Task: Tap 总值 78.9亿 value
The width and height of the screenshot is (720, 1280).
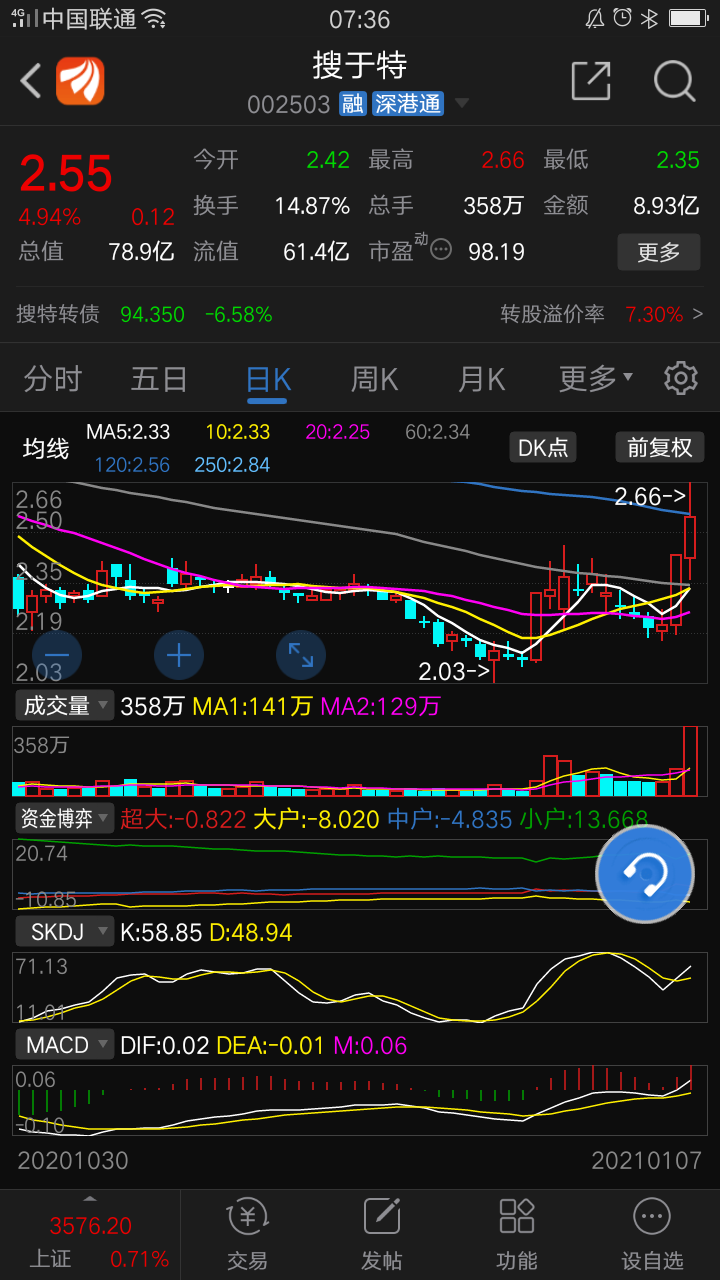Action: click(x=141, y=251)
